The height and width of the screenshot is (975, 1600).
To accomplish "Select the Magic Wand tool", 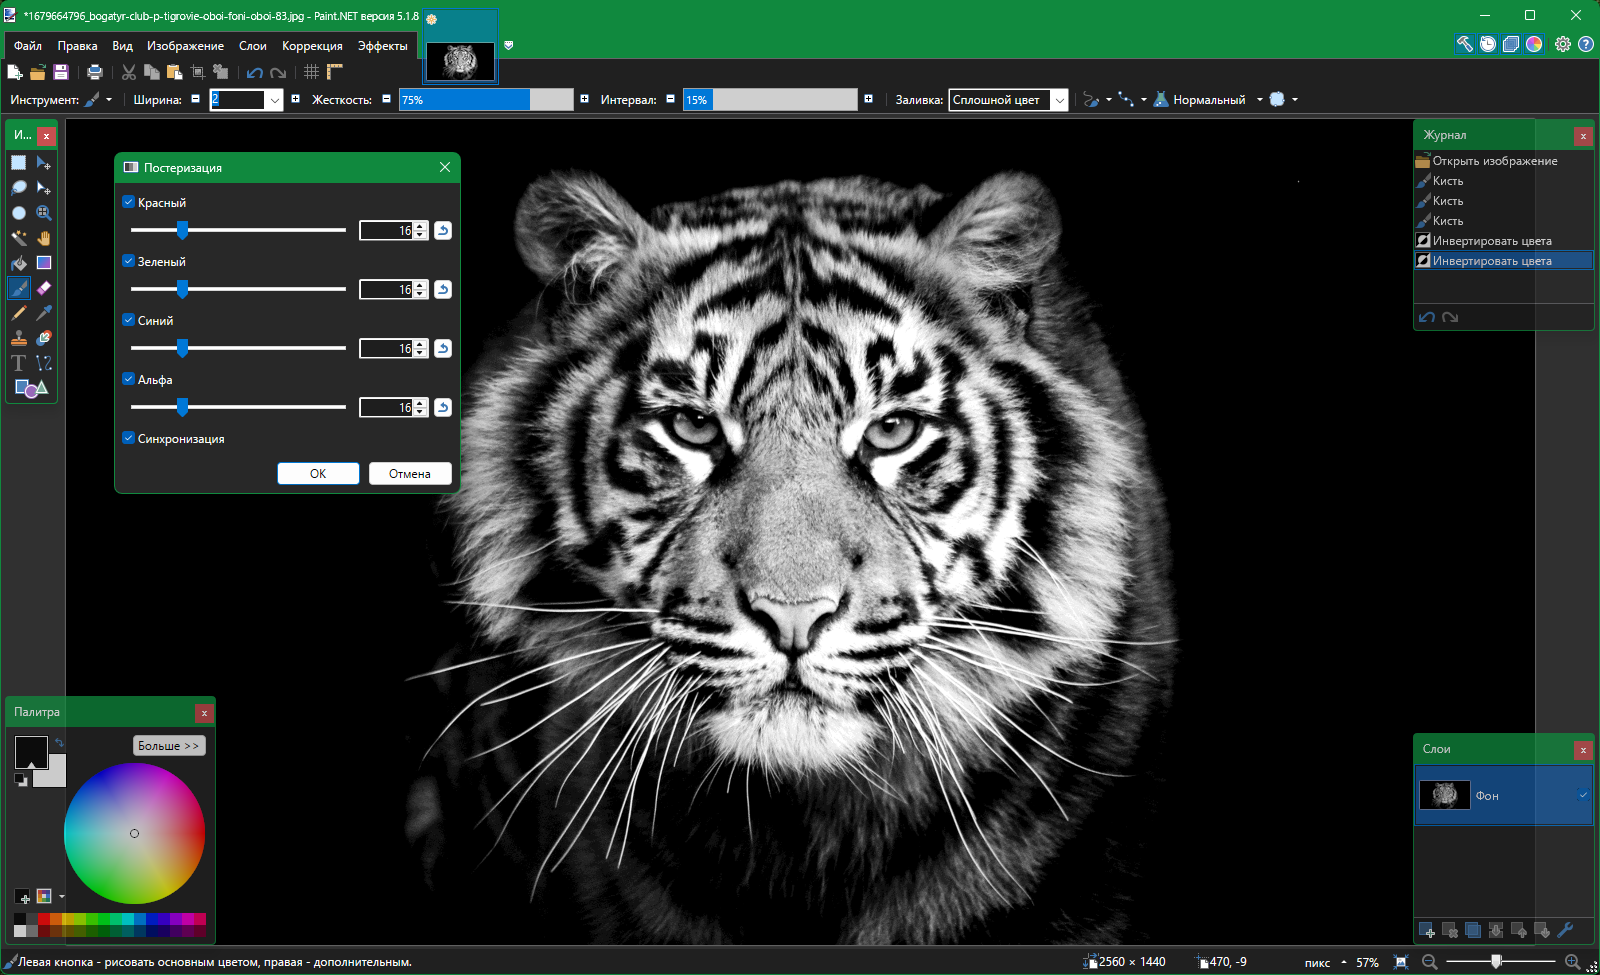I will point(19,238).
